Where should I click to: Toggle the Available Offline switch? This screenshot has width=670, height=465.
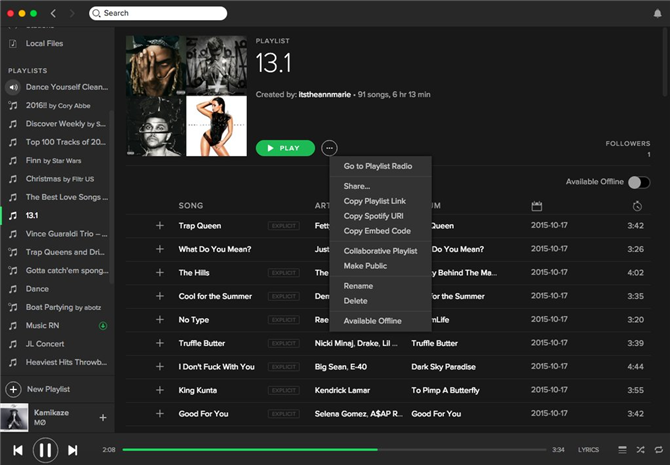tap(637, 182)
